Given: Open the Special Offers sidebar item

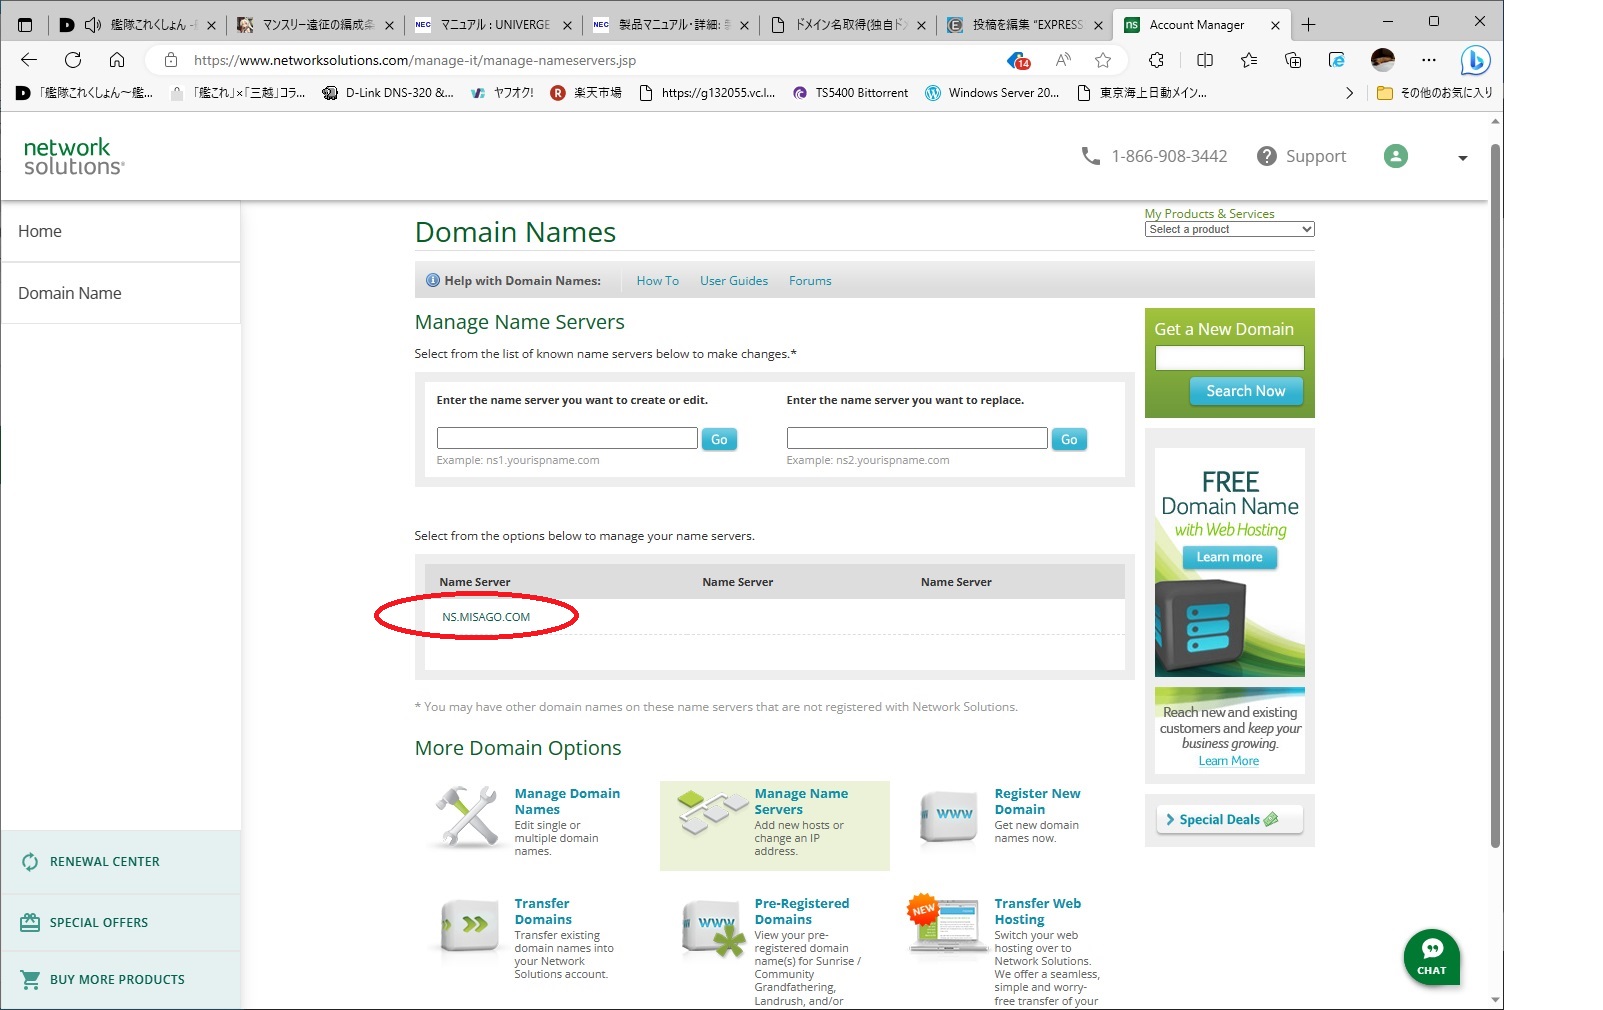Looking at the screenshot, I should pyautogui.click(x=120, y=922).
